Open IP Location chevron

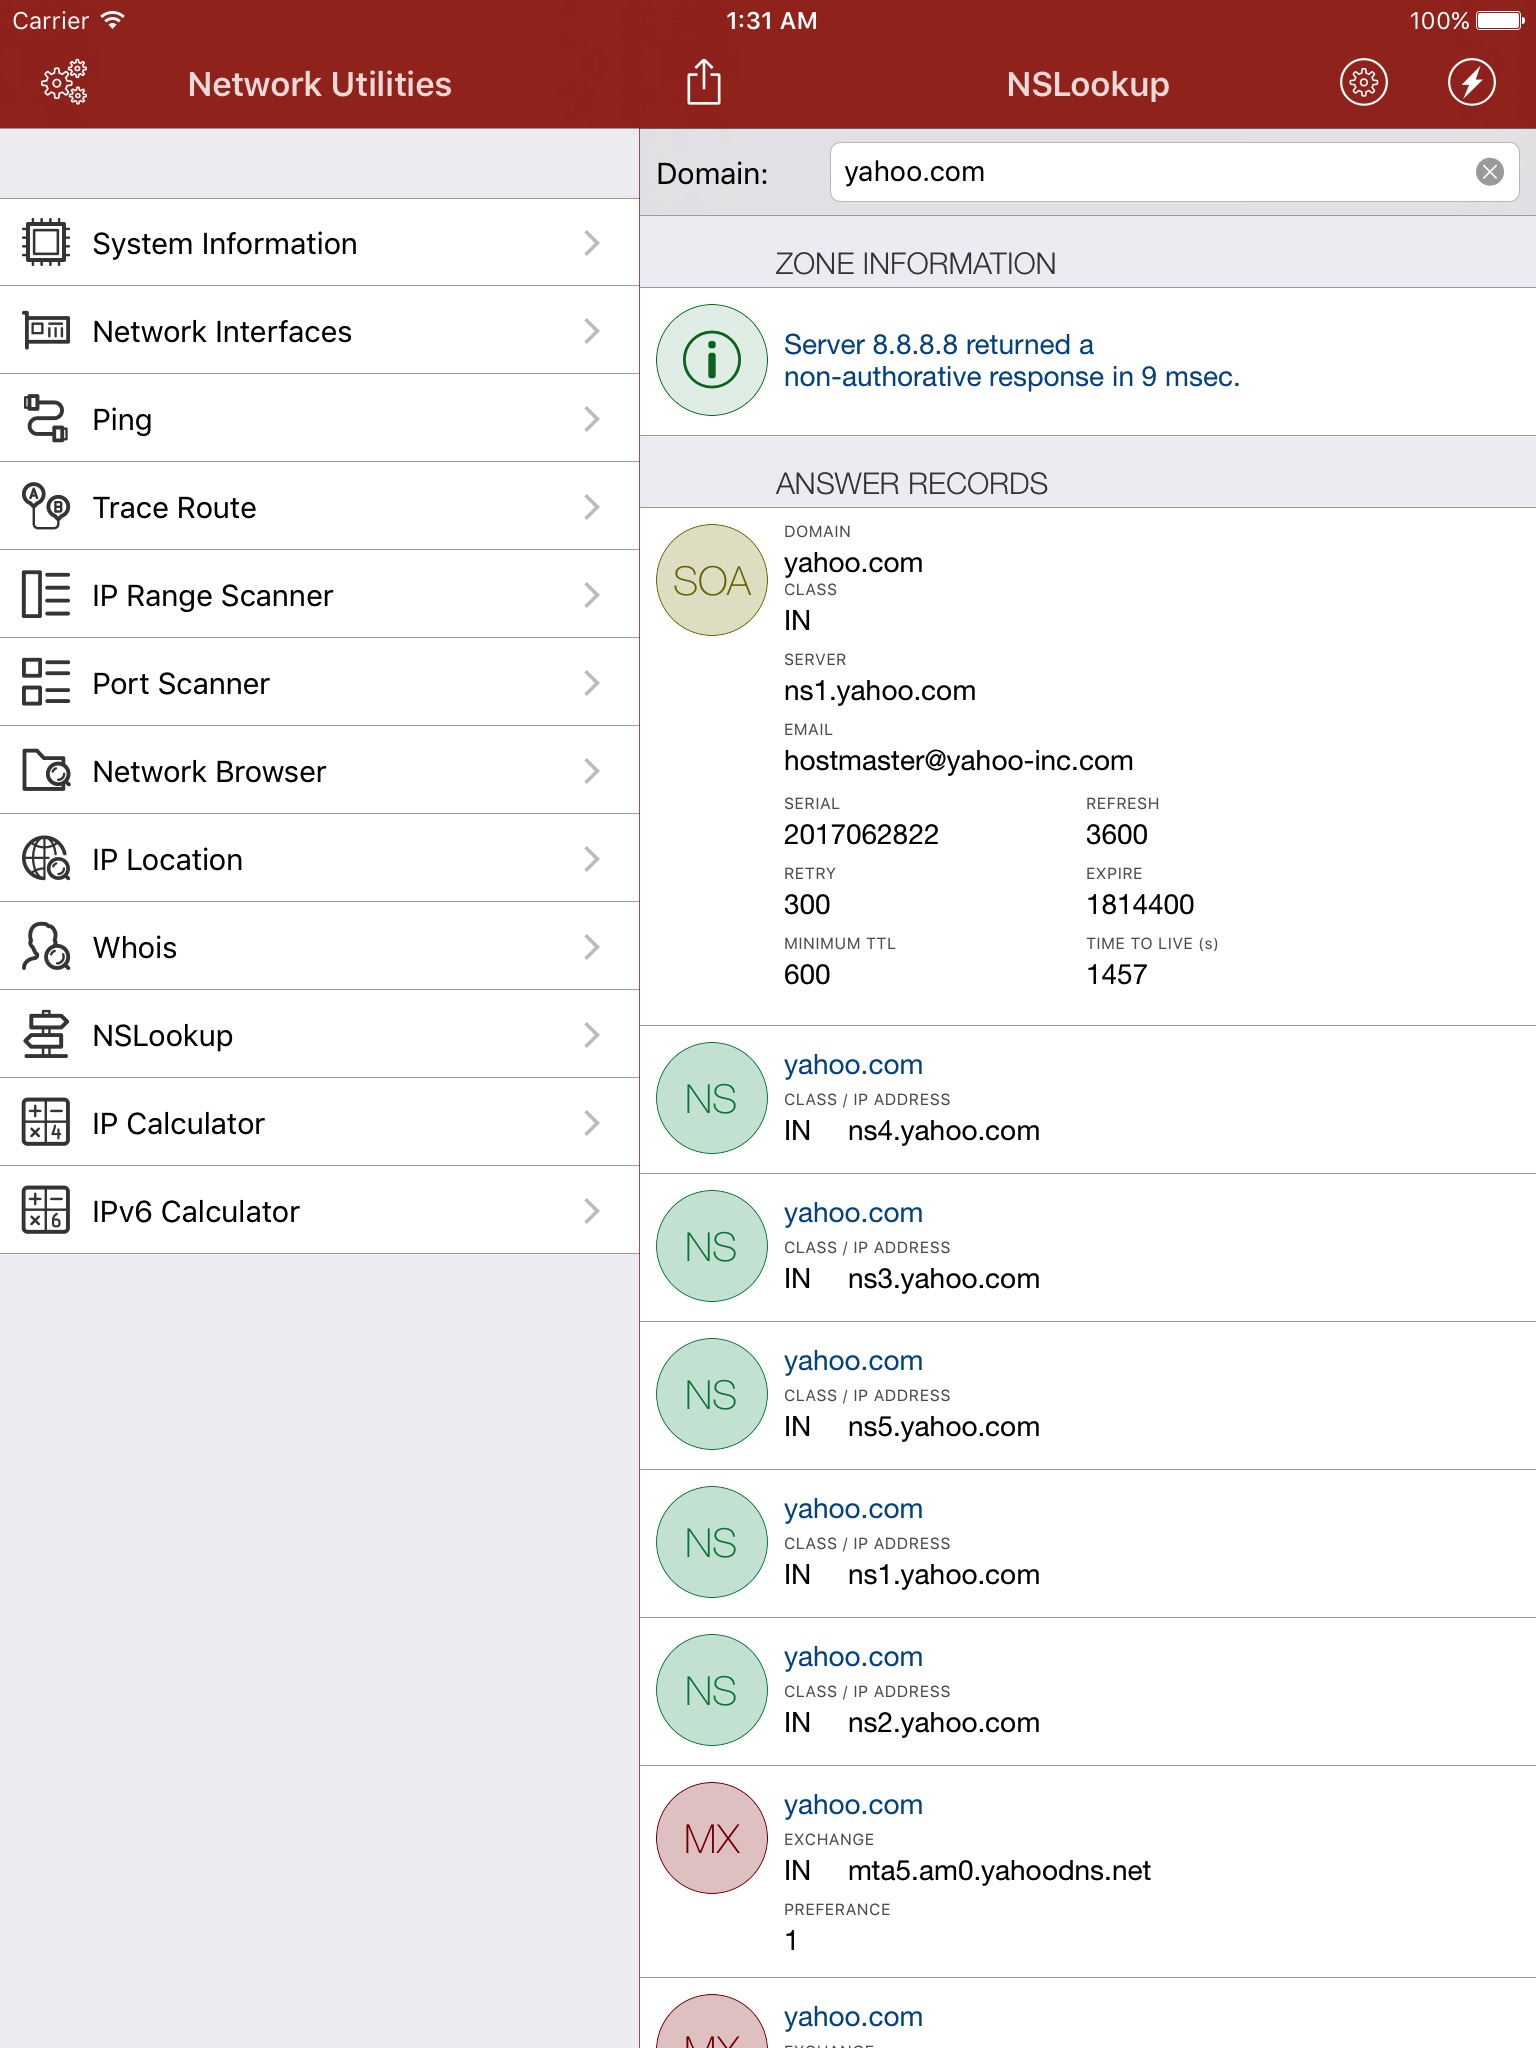point(592,859)
